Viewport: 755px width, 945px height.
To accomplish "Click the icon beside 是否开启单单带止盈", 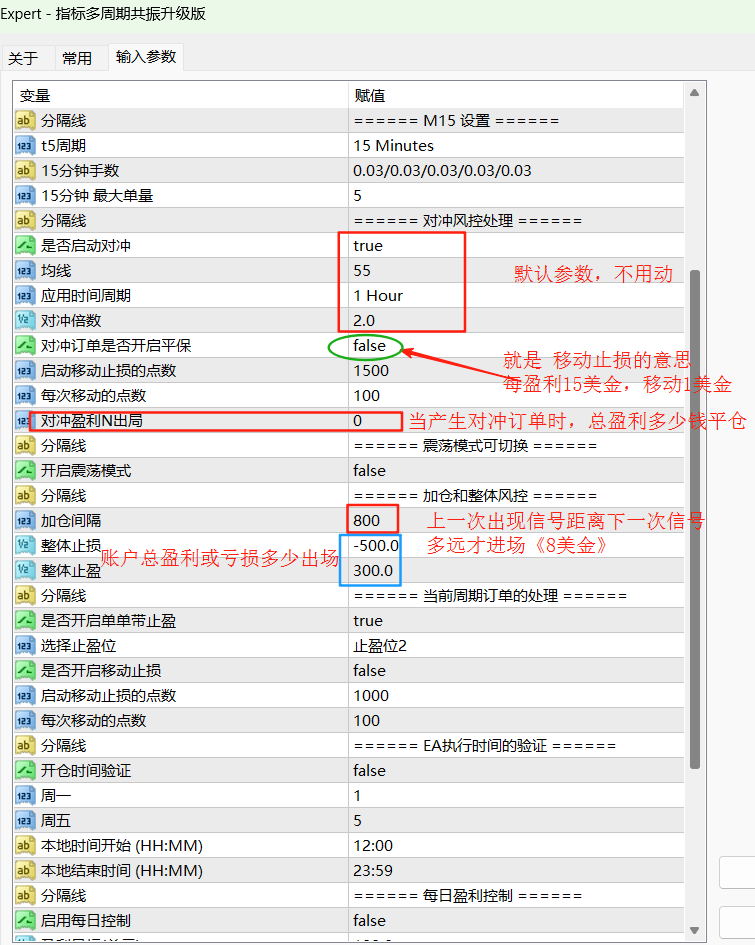I will 24,621.
